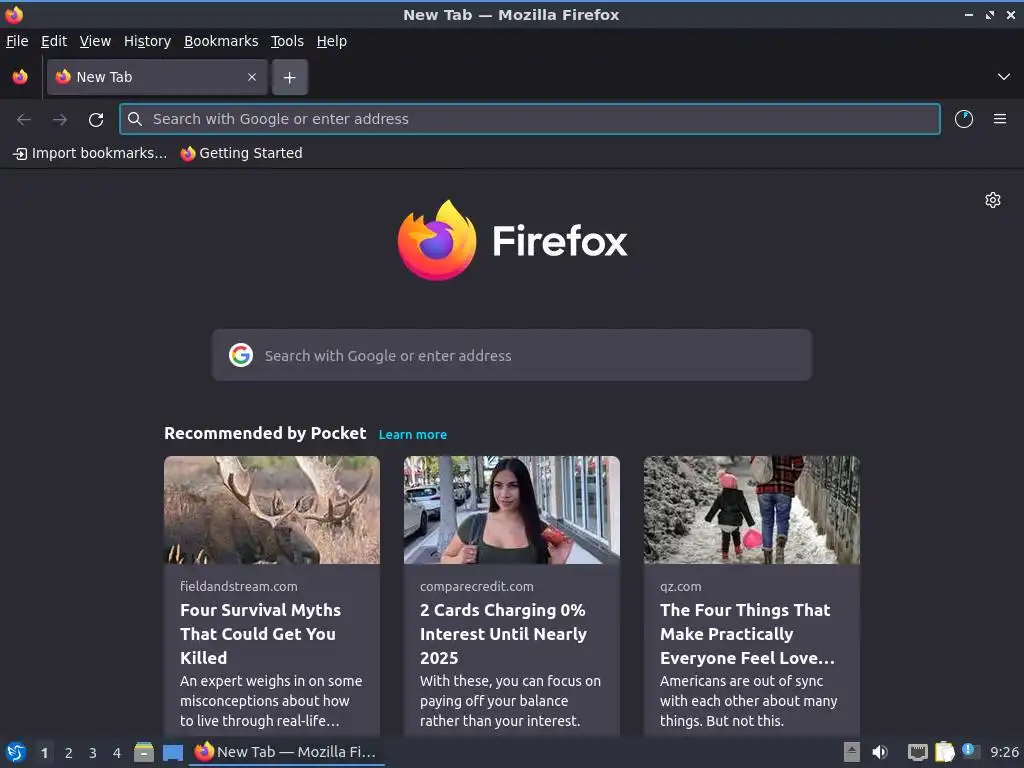The image size is (1024, 768).
Task: Open 2 Cards Charging 0% article
Action: tap(503, 633)
